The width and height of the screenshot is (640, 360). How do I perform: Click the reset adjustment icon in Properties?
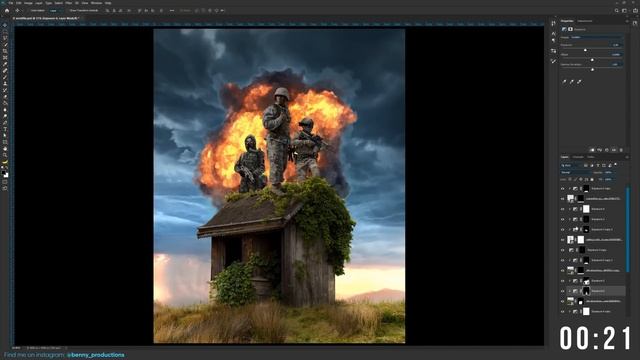607,150
